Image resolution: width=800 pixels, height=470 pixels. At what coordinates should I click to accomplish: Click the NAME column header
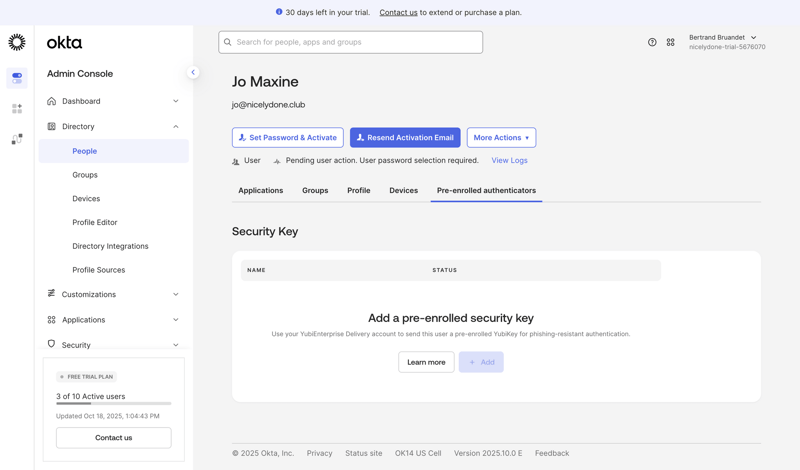point(256,270)
